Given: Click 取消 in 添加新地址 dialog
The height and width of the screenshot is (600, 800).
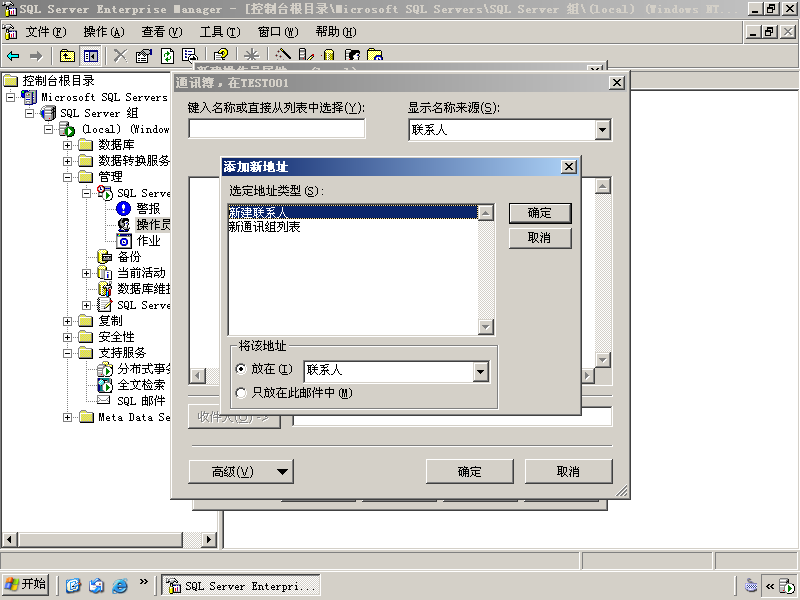Looking at the screenshot, I should 540,238.
